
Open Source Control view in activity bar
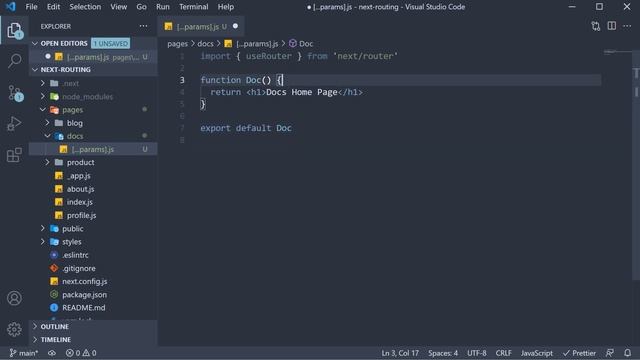coord(15,93)
